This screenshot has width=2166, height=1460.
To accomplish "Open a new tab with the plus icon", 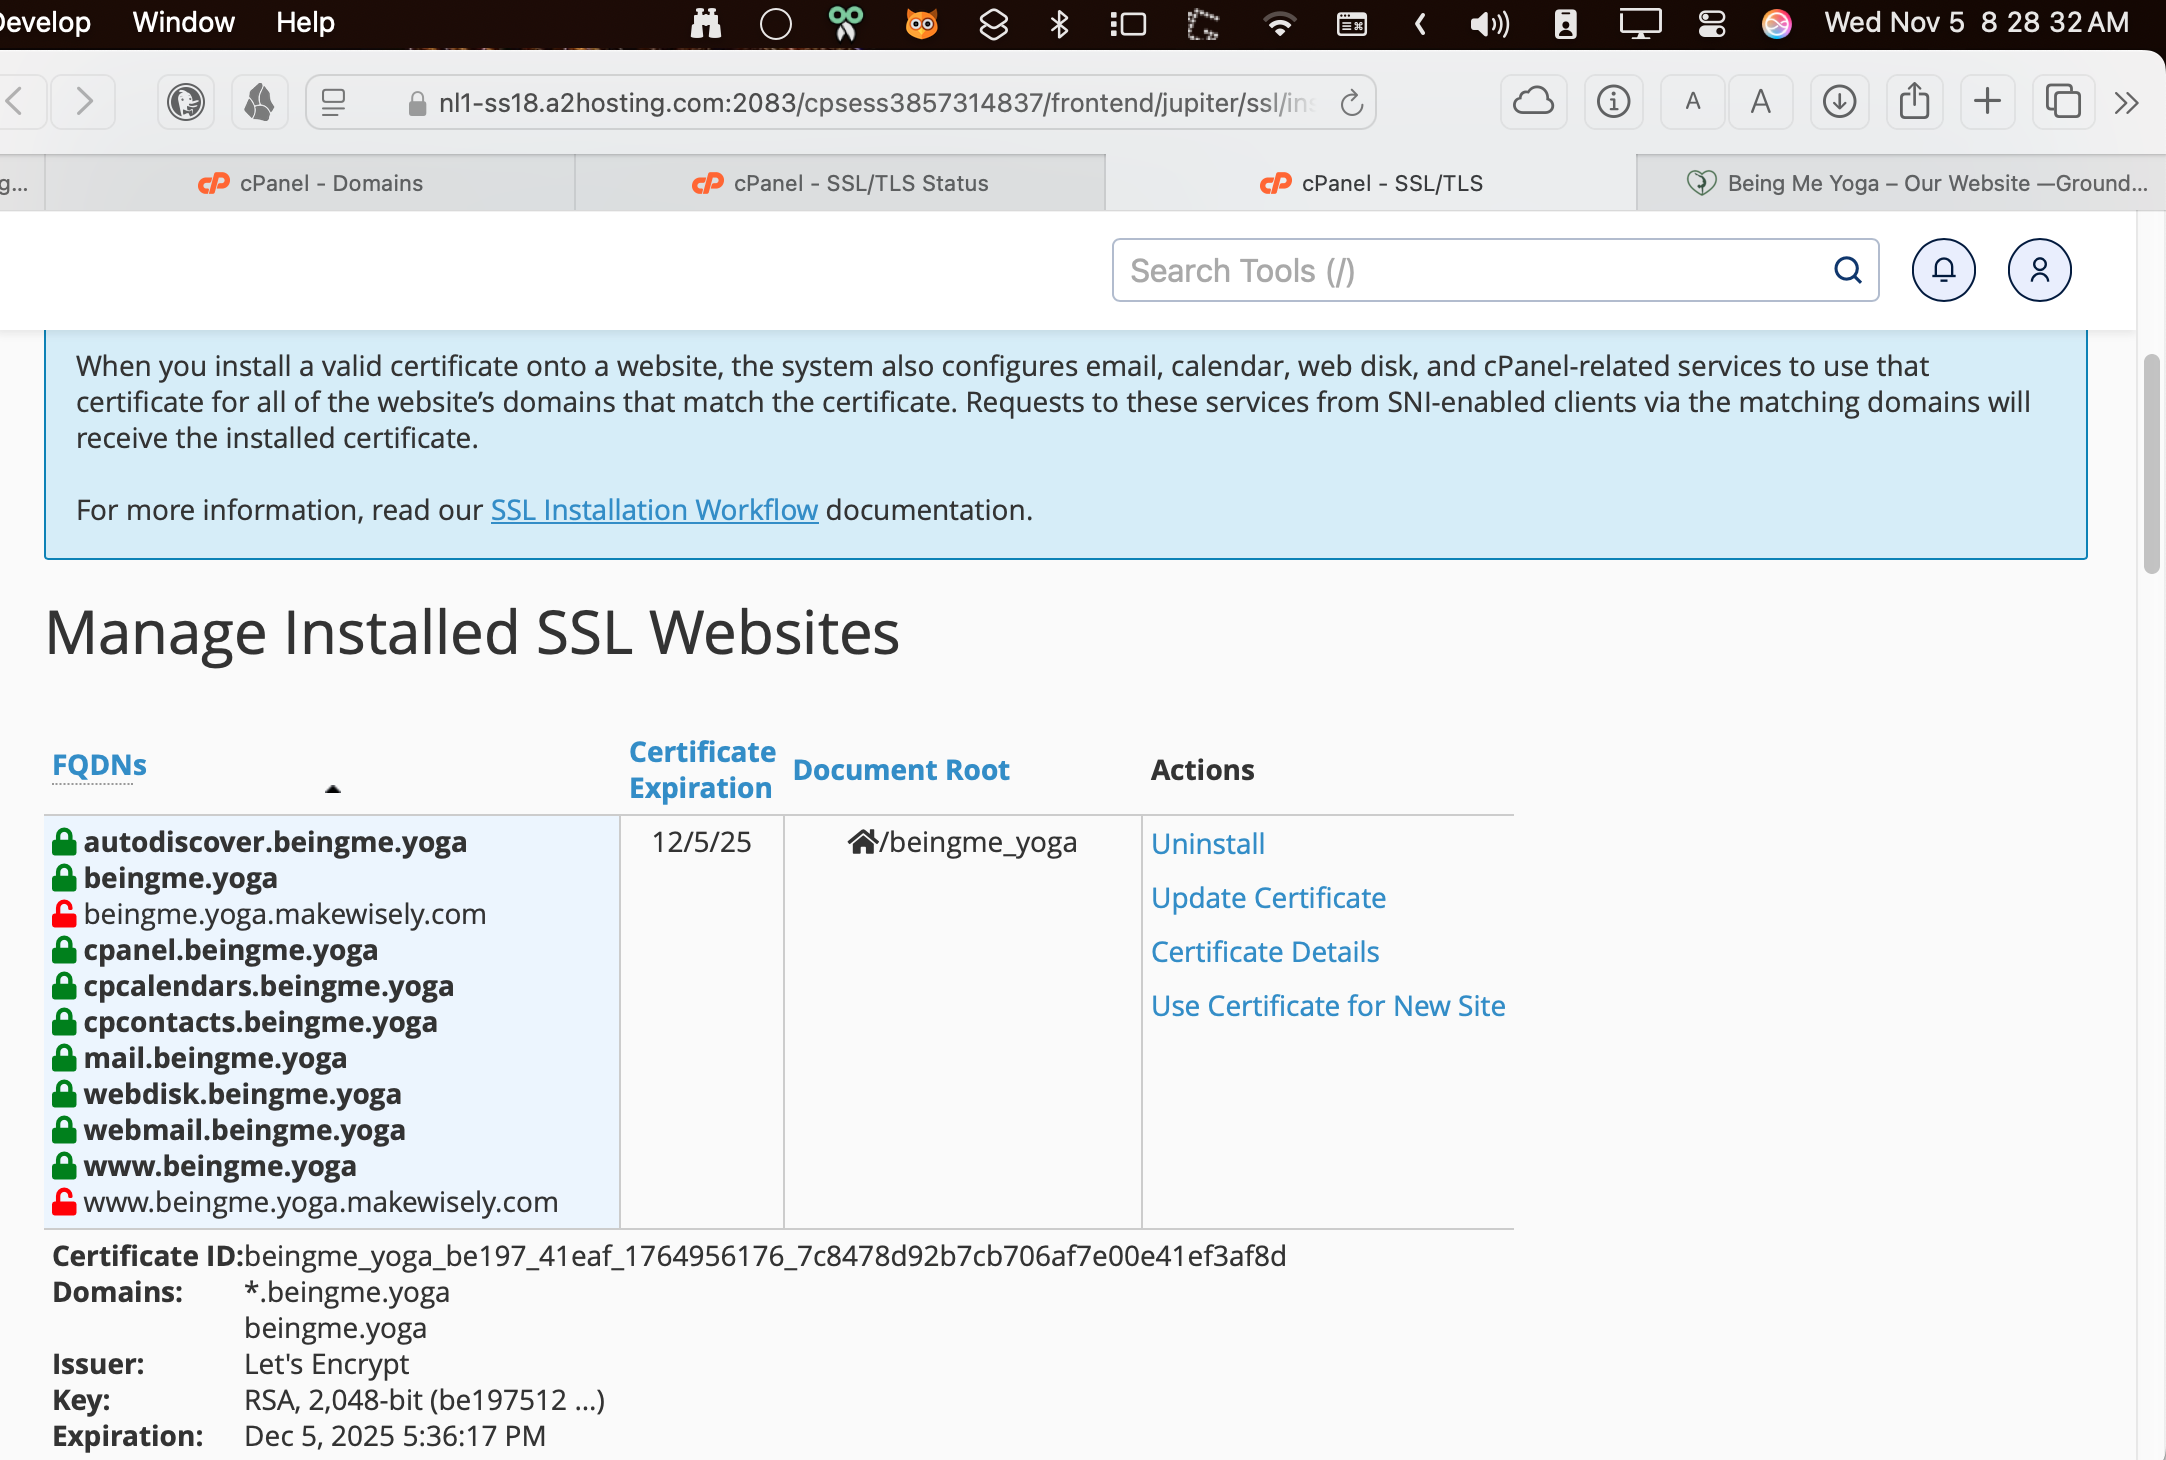I will [1987, 102].
